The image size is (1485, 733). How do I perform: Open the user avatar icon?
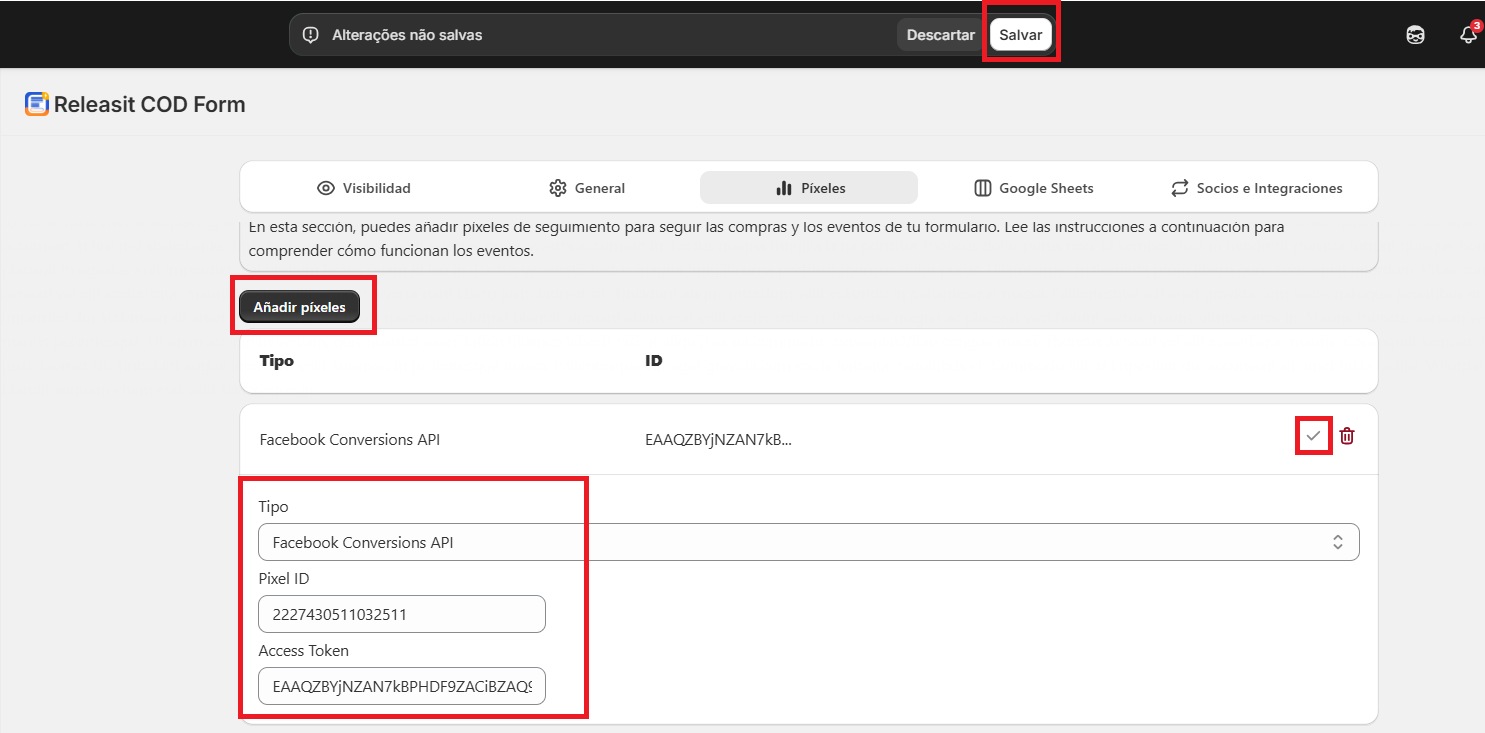coord(1415,35)
